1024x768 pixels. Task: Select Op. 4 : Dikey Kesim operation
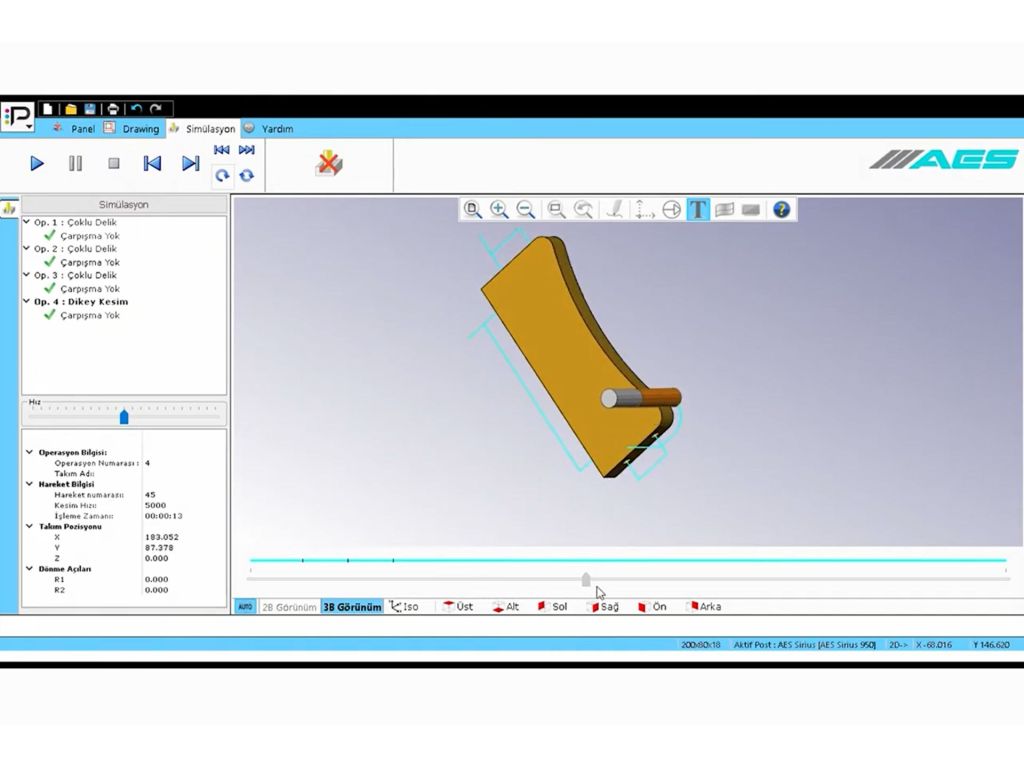pos(81,301)
